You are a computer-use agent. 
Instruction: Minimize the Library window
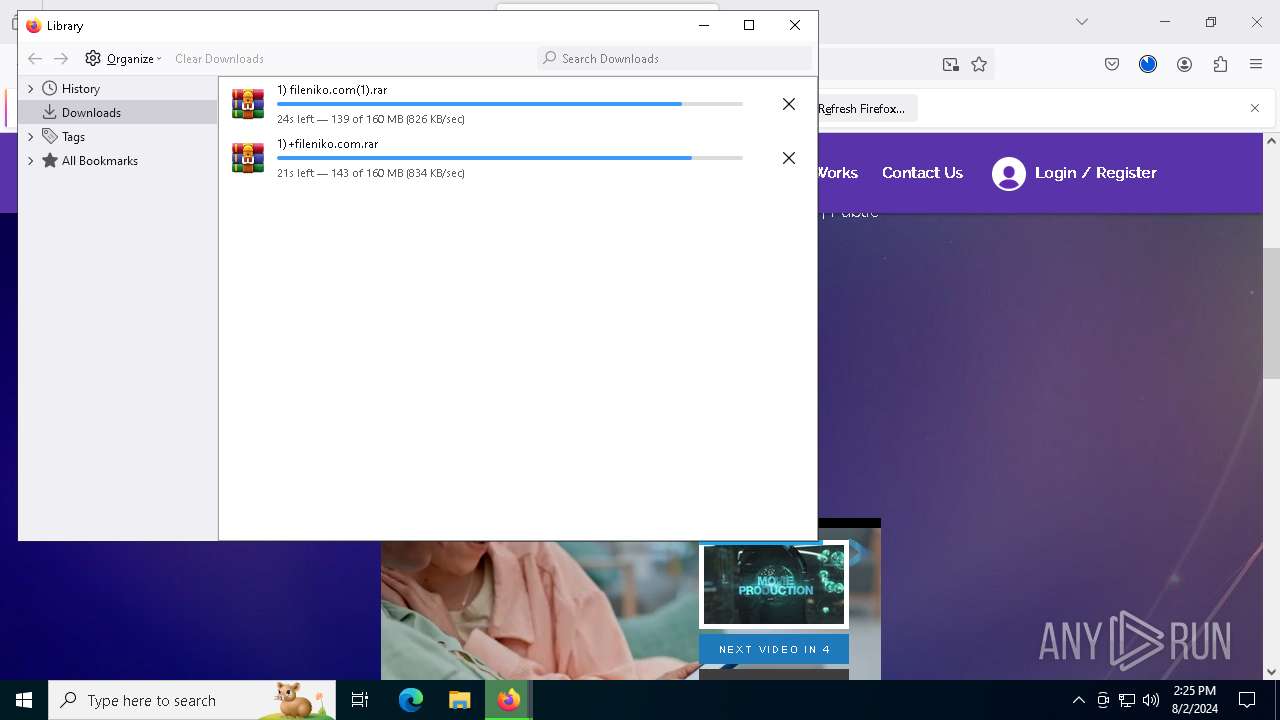(x=703, y=25)
